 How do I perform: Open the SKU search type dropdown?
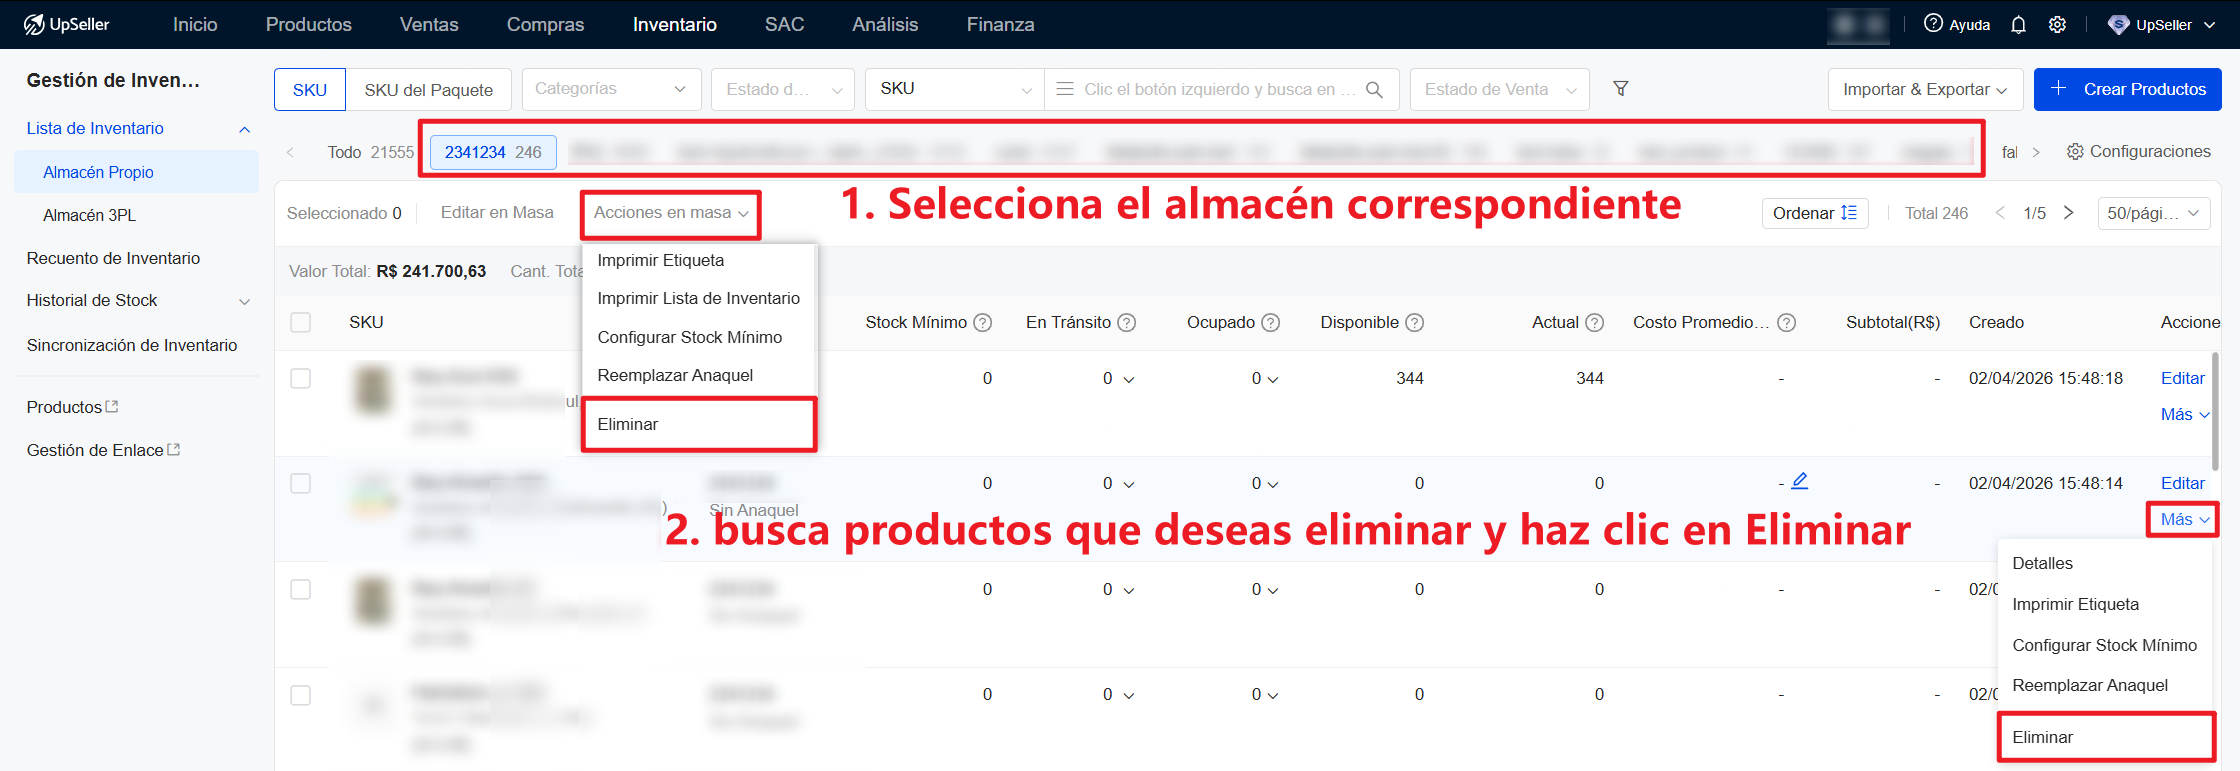(955, 89)
